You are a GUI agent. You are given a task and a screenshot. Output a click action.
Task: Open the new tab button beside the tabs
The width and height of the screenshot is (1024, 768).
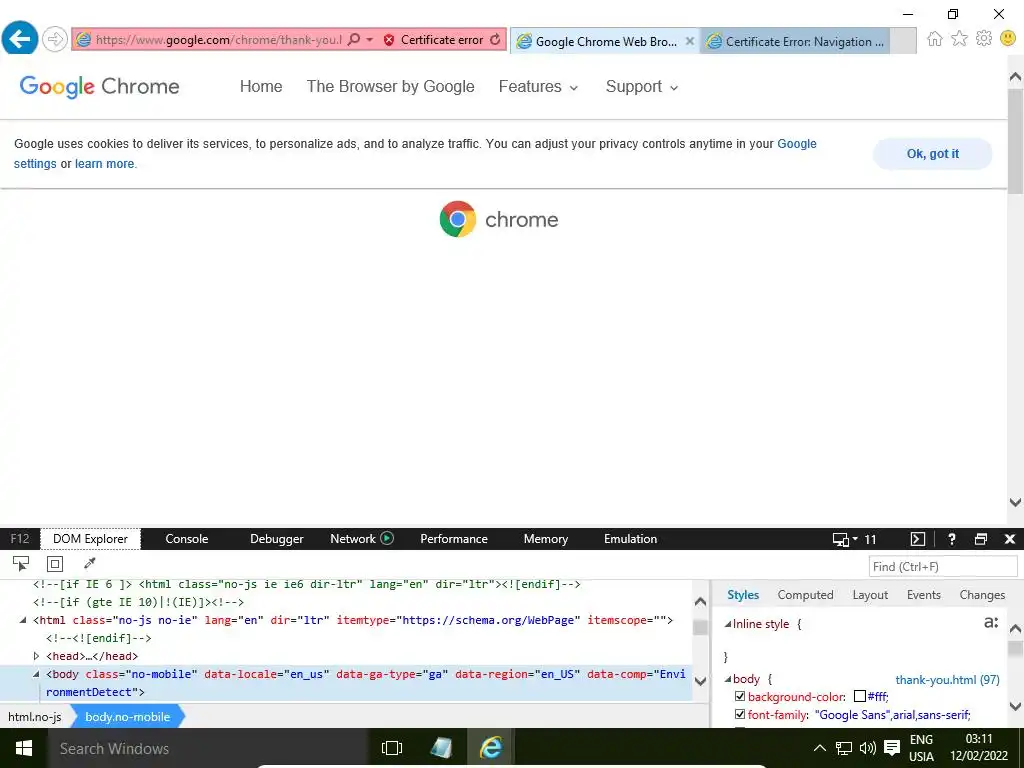click(x=903, y=41)
